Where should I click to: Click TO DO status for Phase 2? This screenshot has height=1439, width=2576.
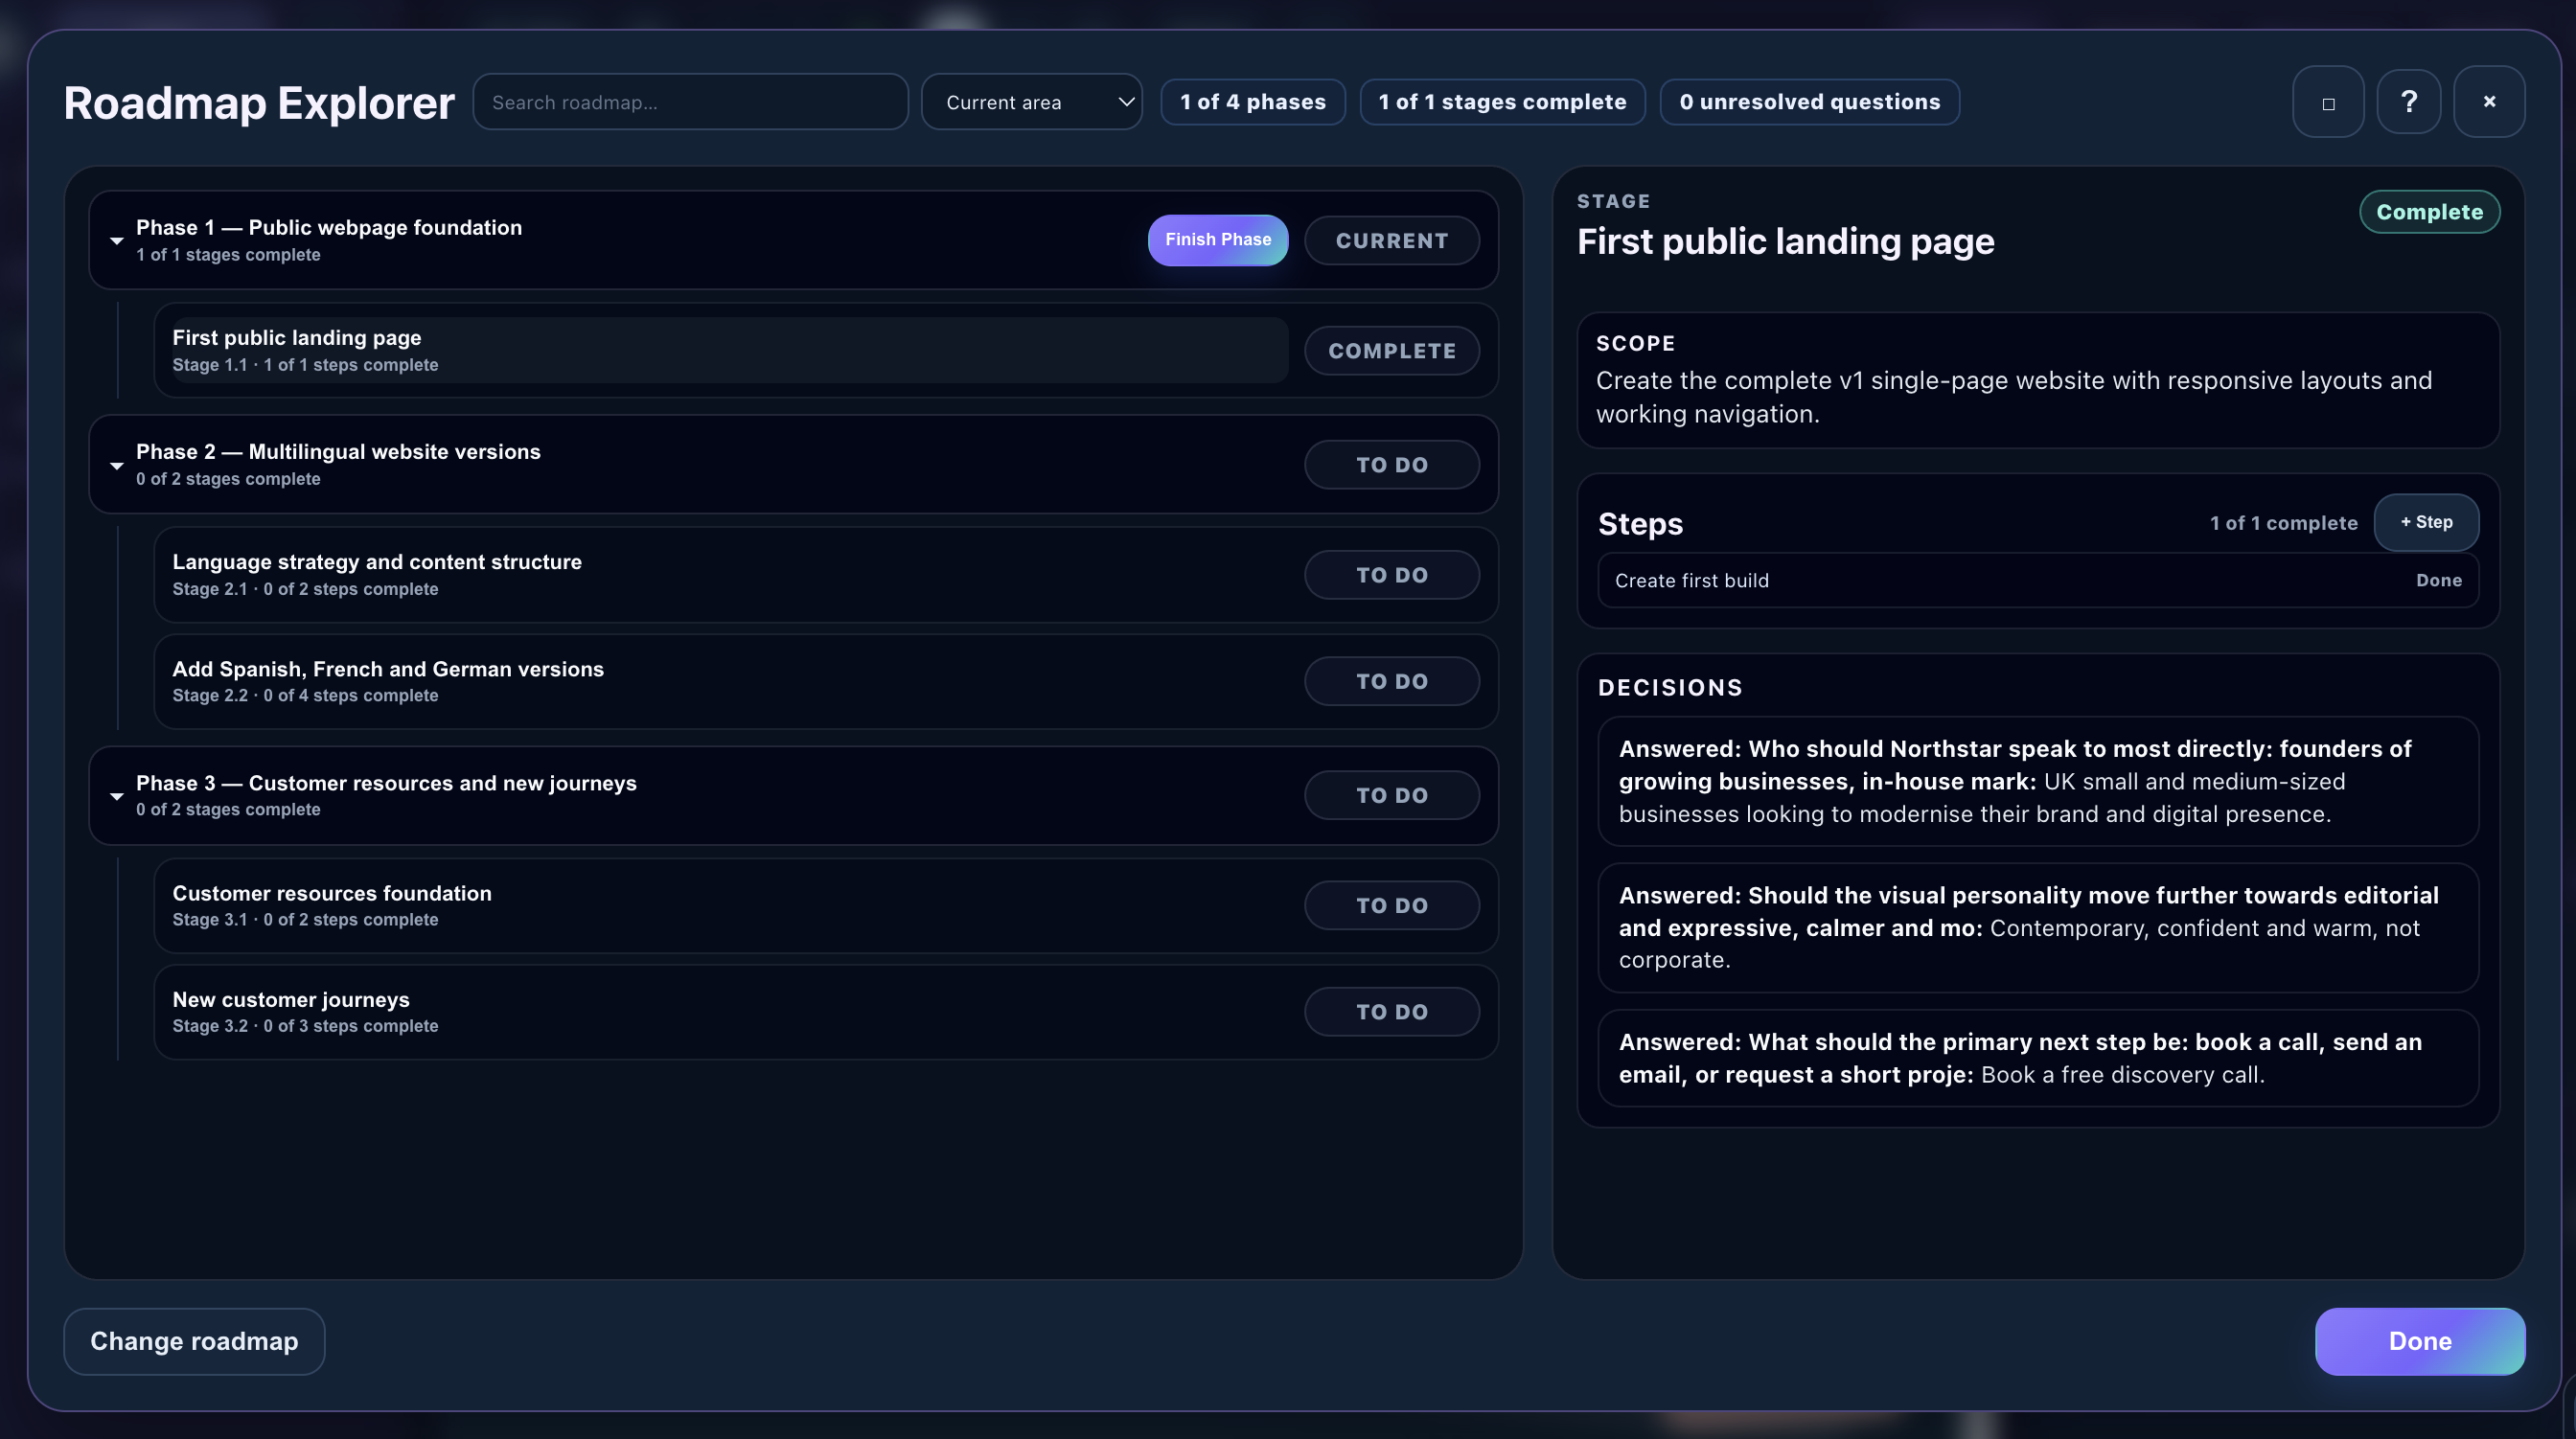point(1391,465)
